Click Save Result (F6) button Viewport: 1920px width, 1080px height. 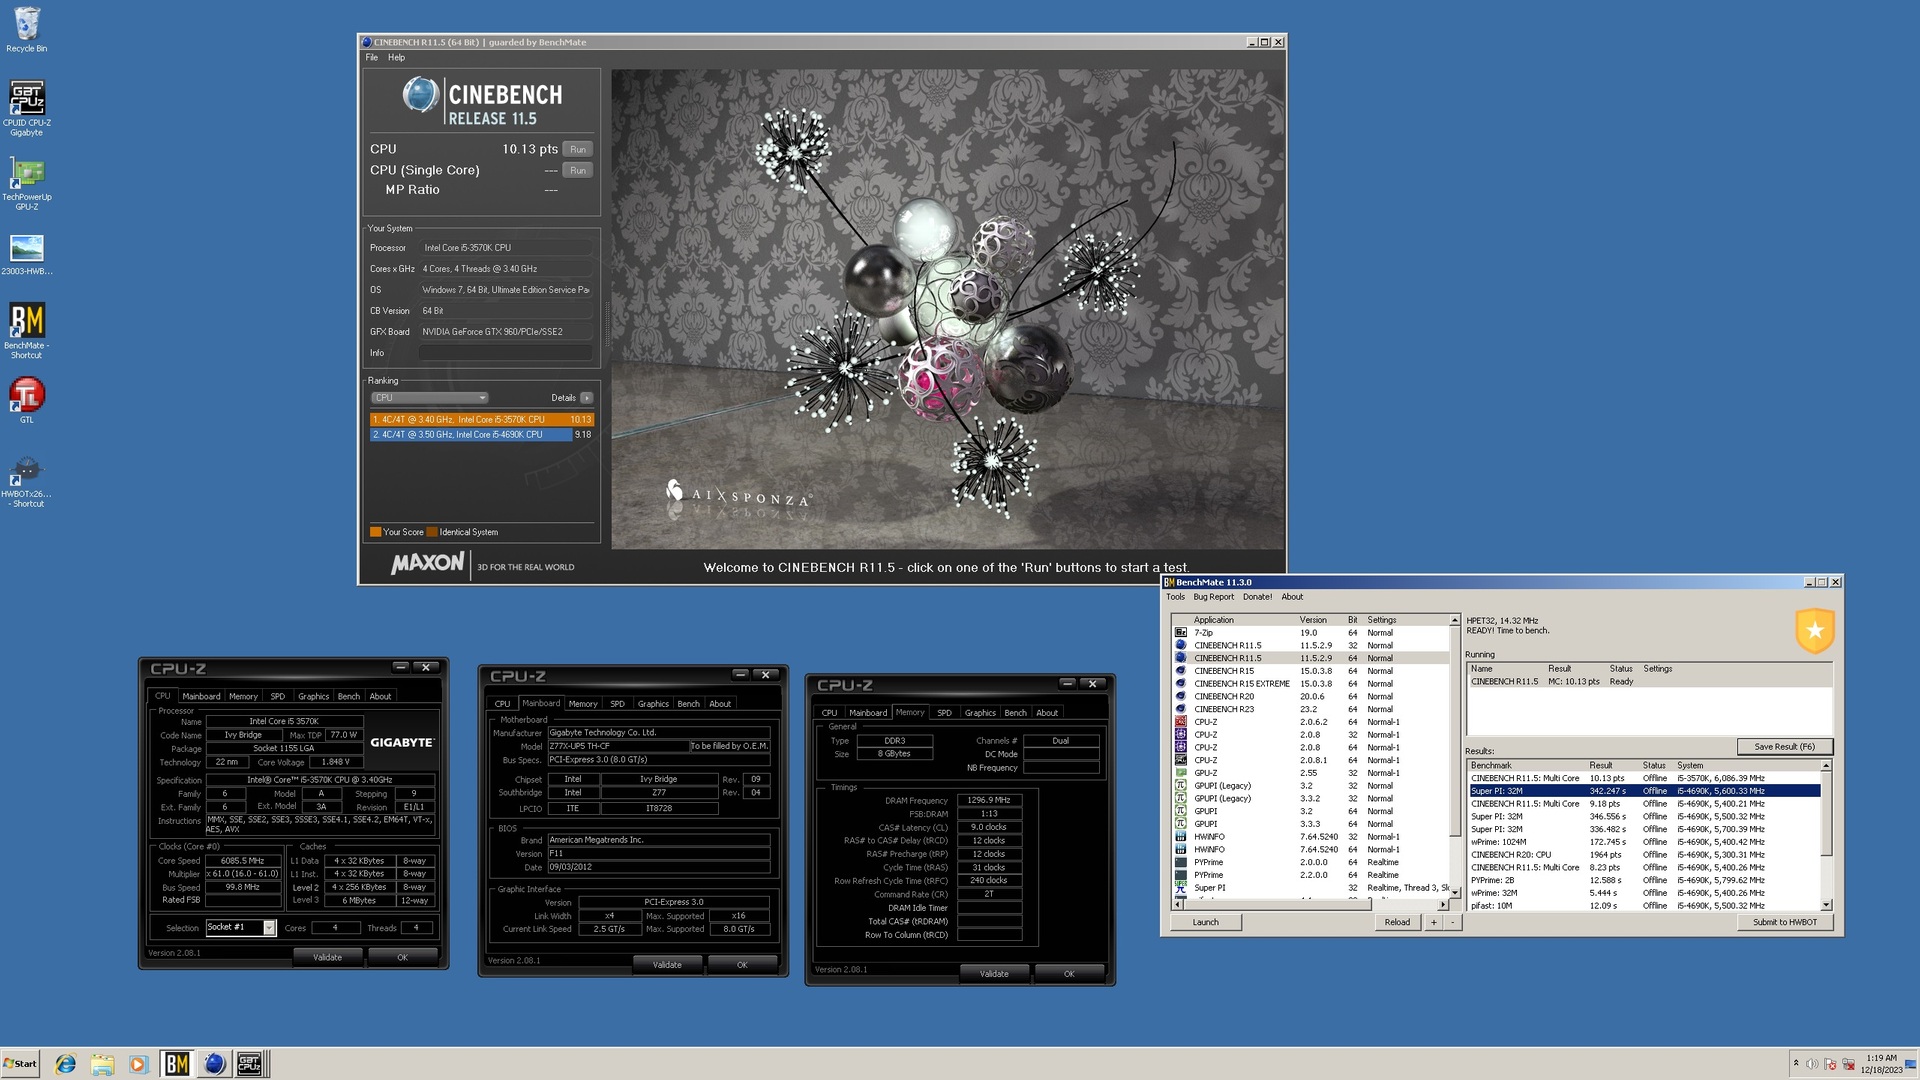pos(1785,747)
